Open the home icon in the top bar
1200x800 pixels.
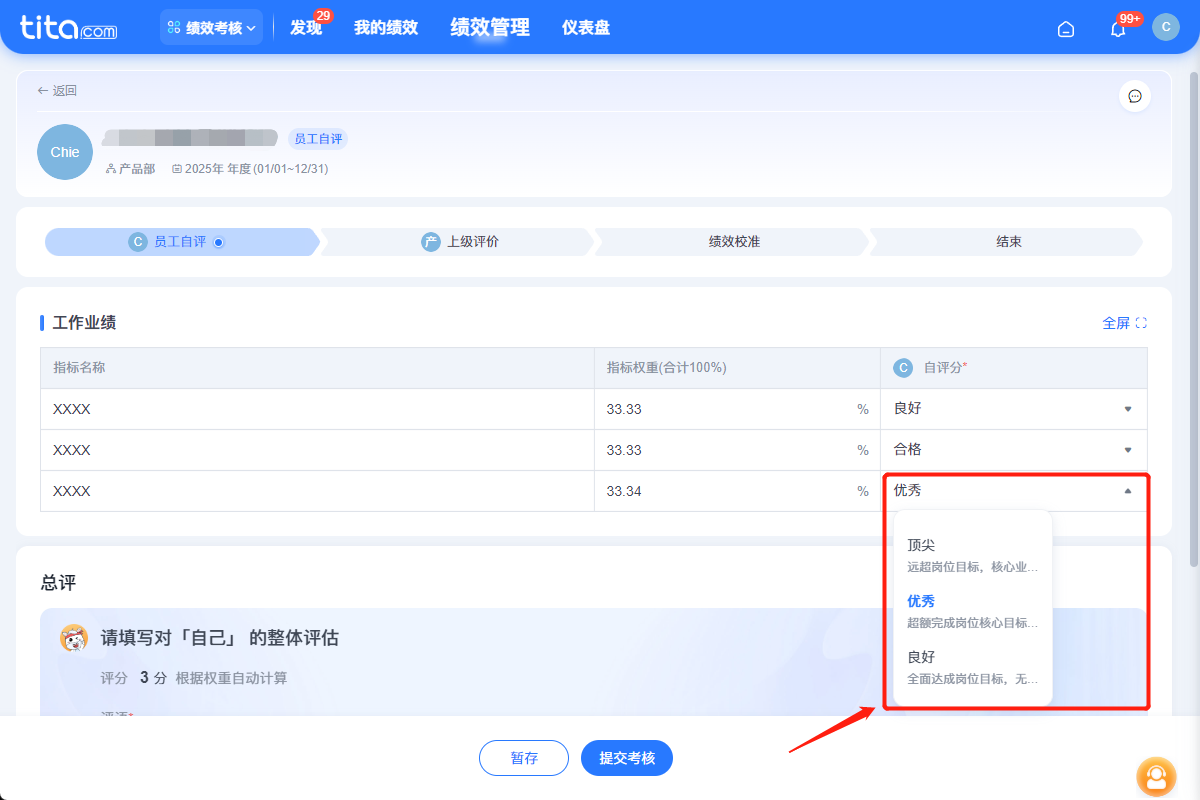click(1065, 28)
